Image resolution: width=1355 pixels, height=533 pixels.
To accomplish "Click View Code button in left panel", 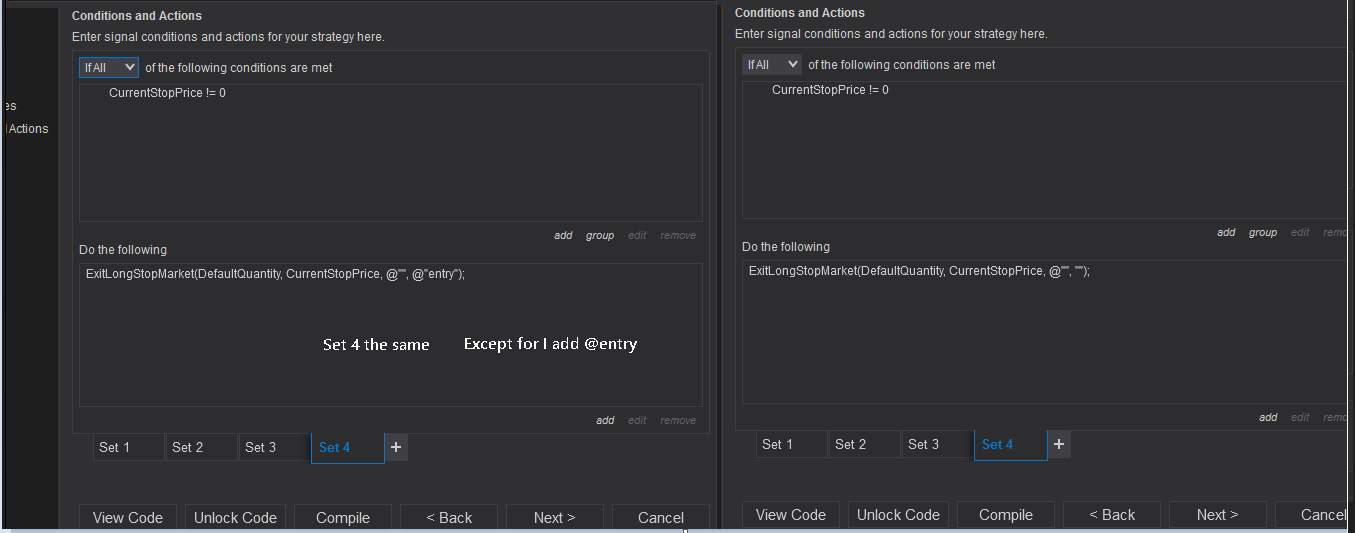I will pos(128,518).
